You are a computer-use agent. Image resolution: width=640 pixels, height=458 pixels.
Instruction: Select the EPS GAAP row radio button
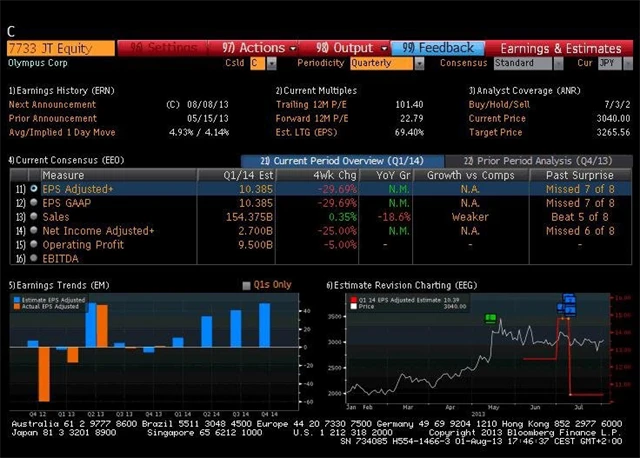pyautogui.click(x=34, y=202)
